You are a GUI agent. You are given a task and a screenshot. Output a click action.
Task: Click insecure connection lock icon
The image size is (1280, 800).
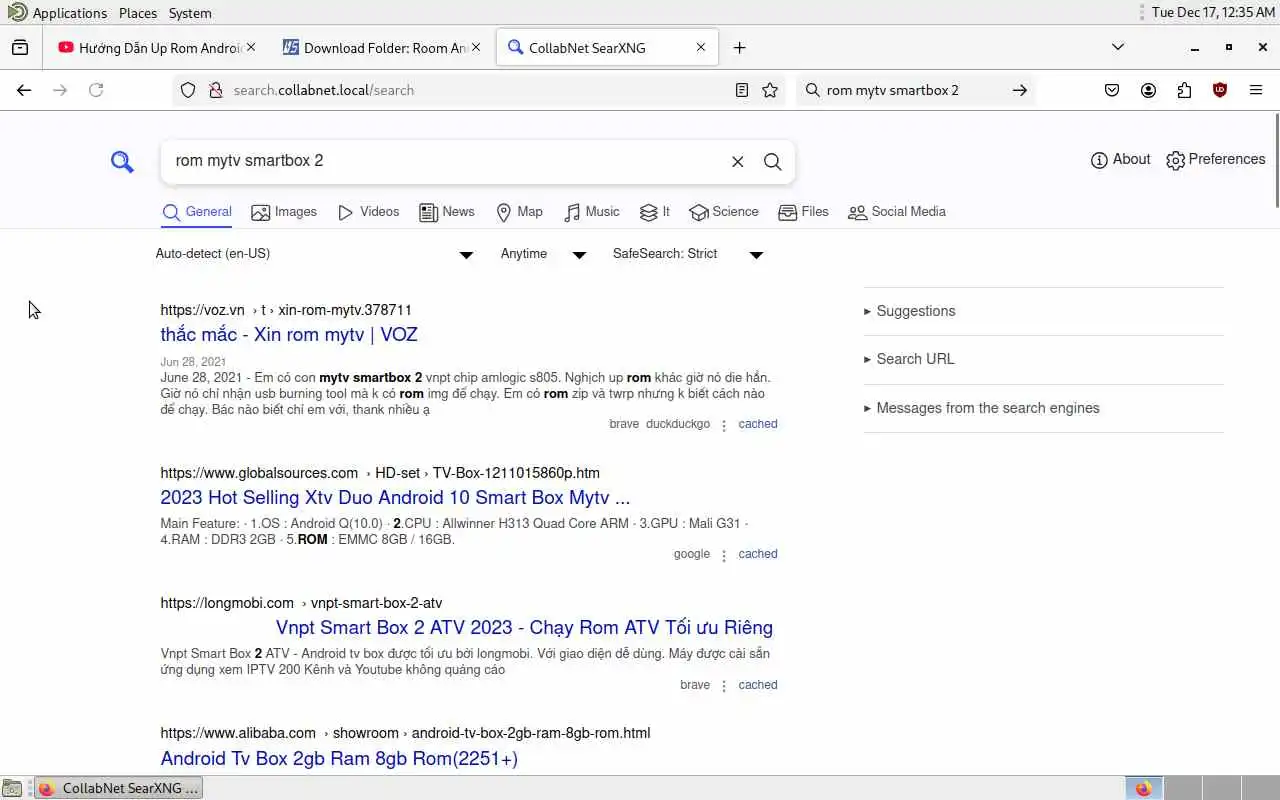pos(214,90)
